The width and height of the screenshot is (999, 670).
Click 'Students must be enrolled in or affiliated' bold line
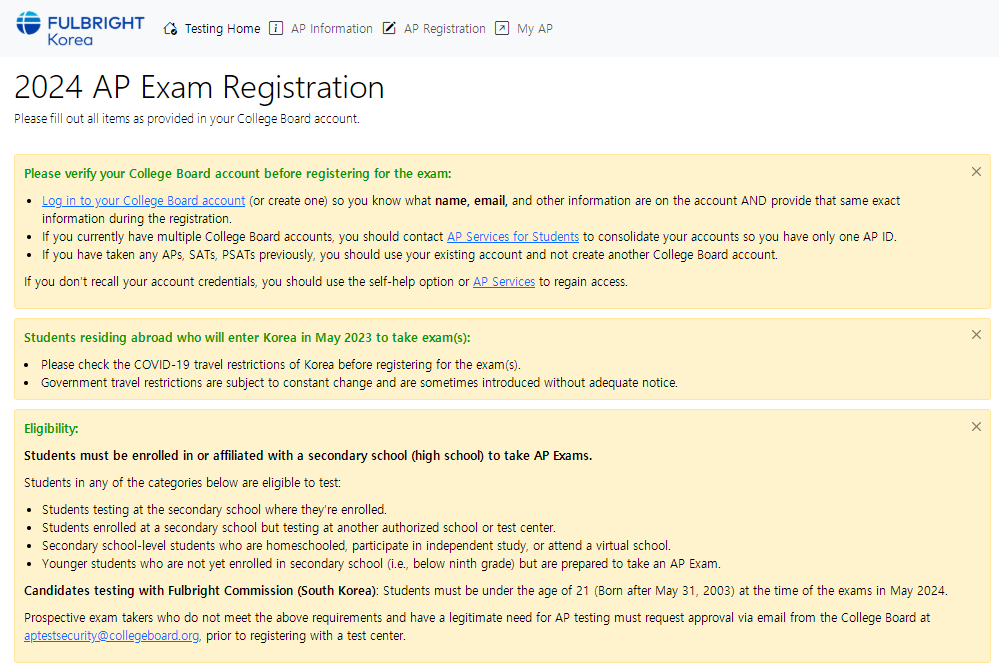(x=308, y=456)
